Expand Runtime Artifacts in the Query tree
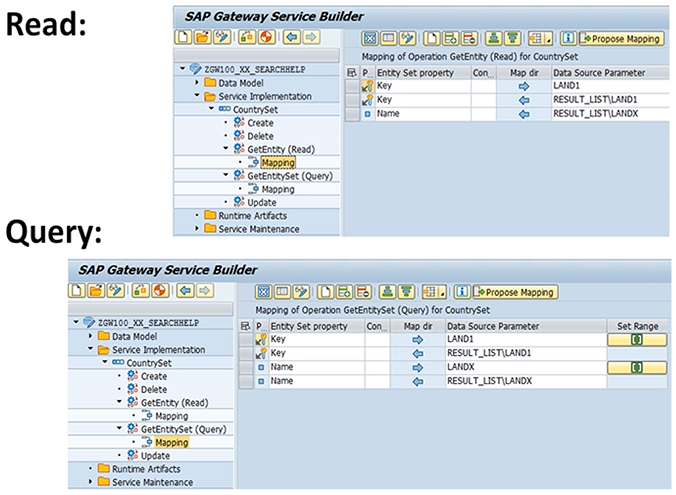The image size is (676, 495). pyautogui.click(x=91, y=468)
